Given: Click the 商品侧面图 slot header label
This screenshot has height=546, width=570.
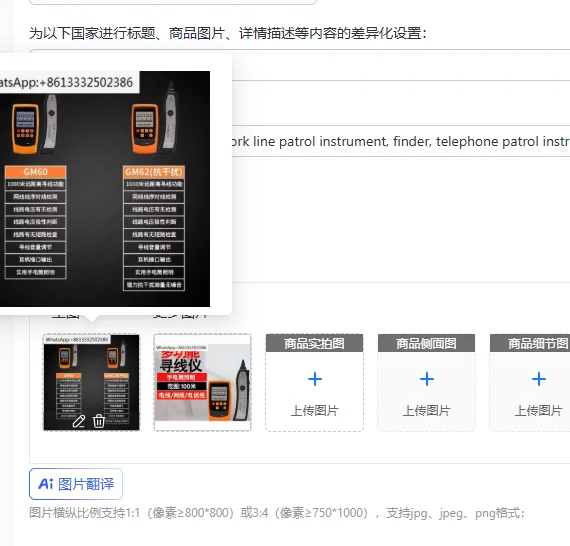Looking at the screenshot, I should [426, 343].
